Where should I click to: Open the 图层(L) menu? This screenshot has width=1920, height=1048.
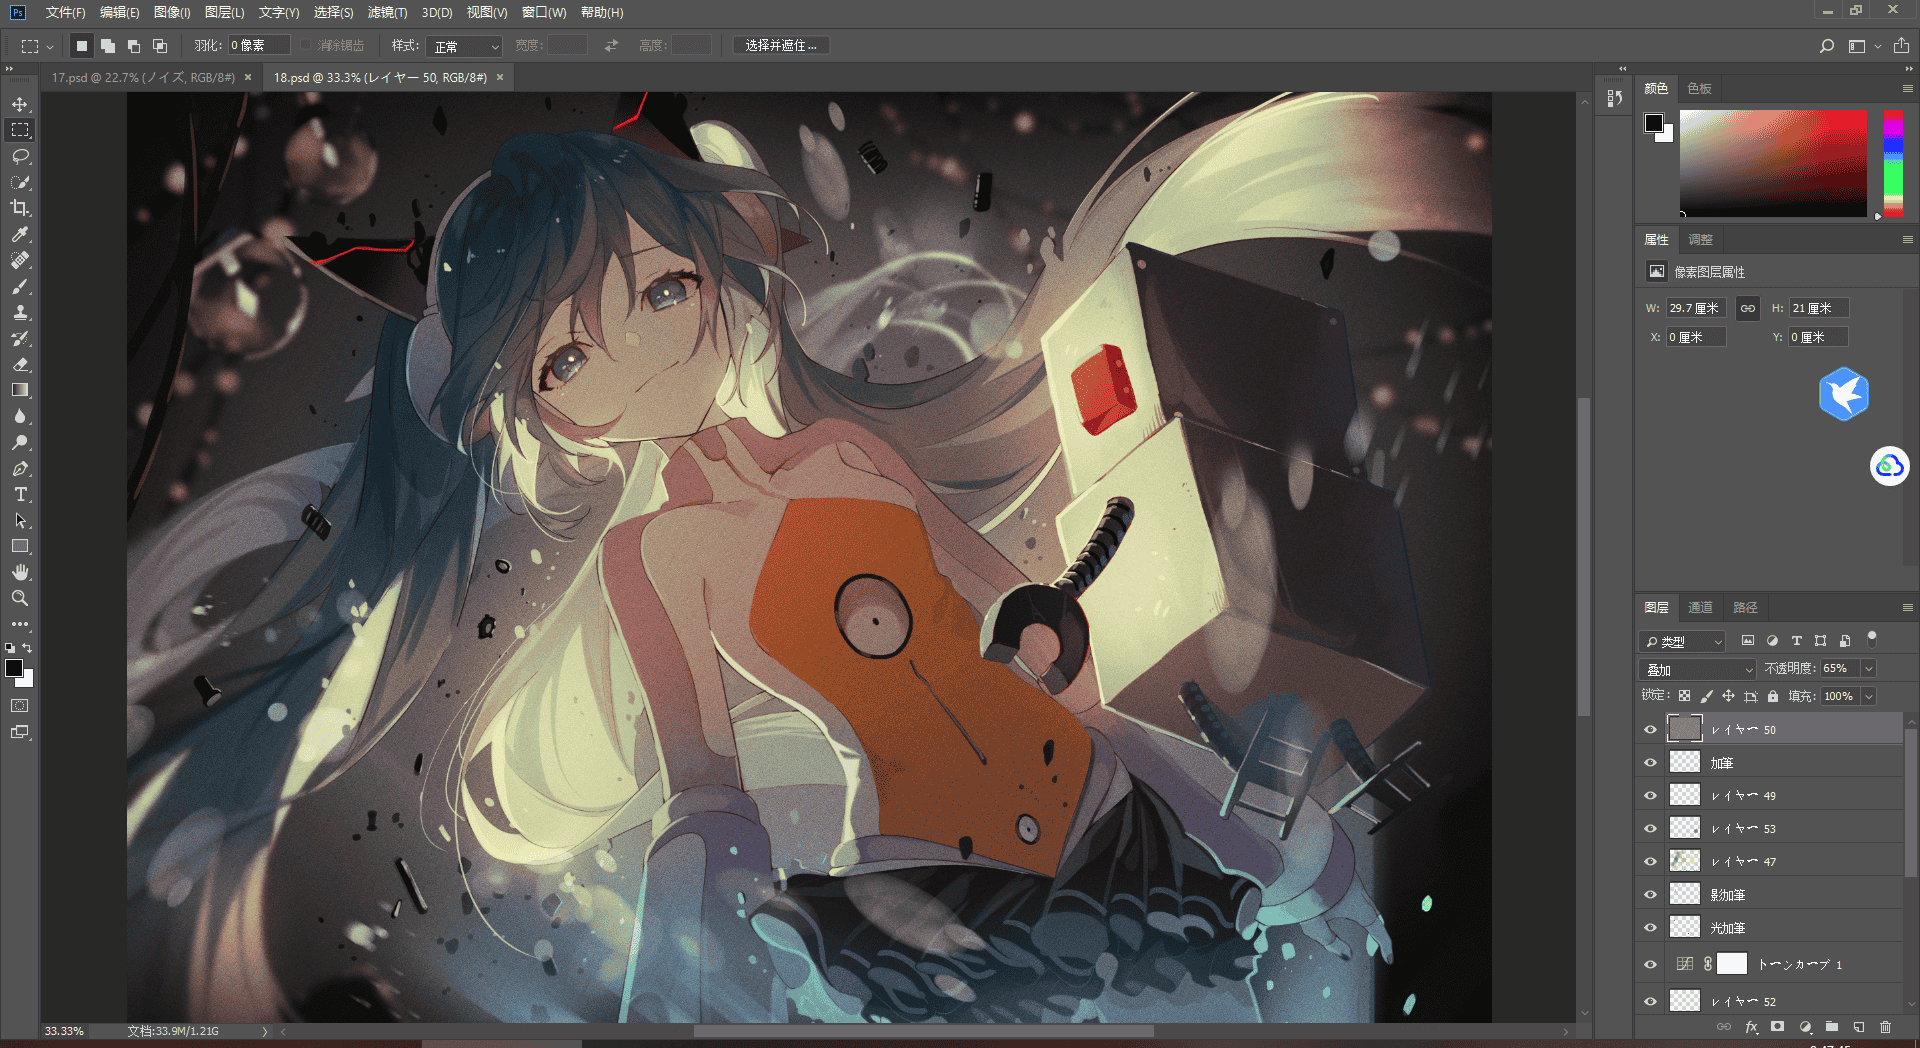coord(224,12)
